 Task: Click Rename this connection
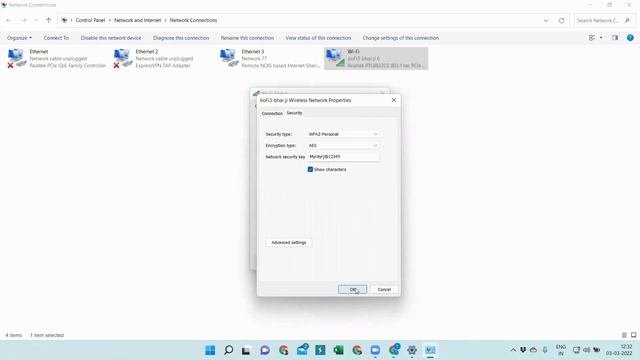(x=247, y=38)
